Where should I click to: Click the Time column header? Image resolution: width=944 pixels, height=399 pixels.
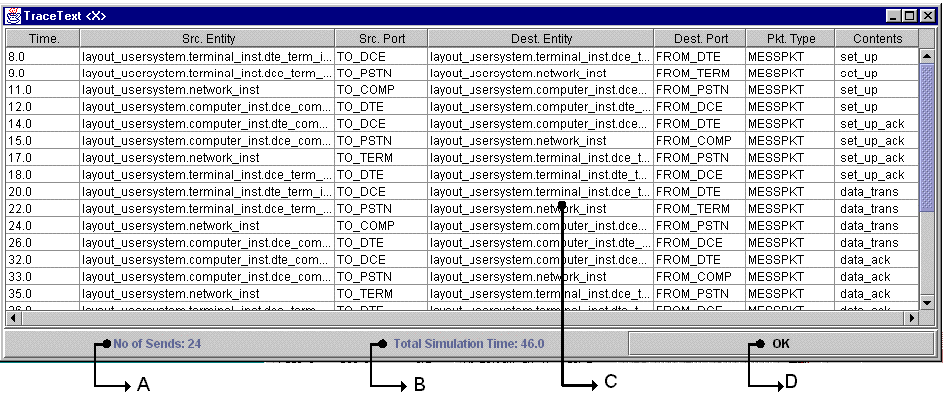click(43, 39)
